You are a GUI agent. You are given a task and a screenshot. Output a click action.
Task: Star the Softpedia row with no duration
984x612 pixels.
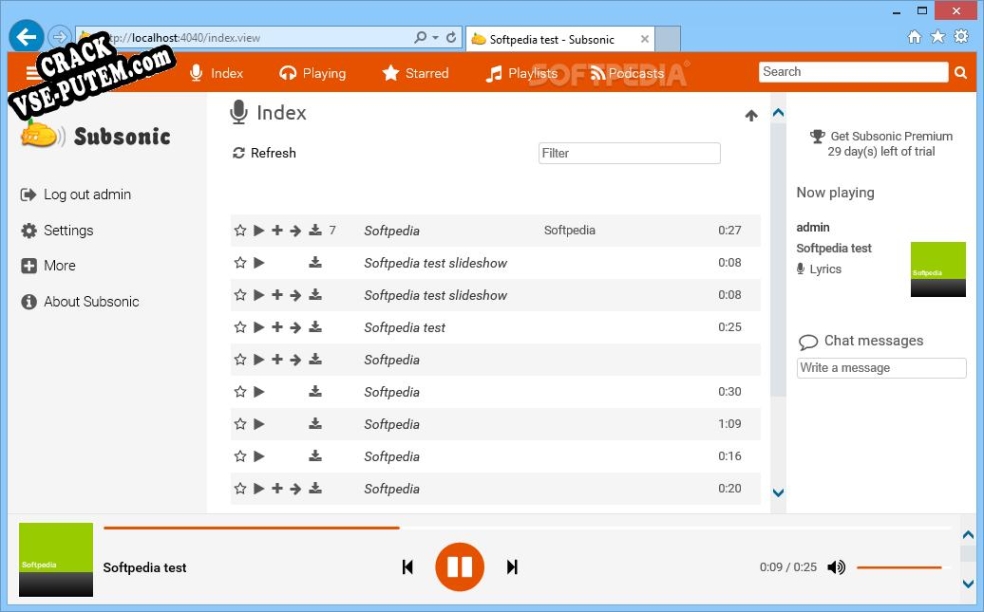point(240,359)
